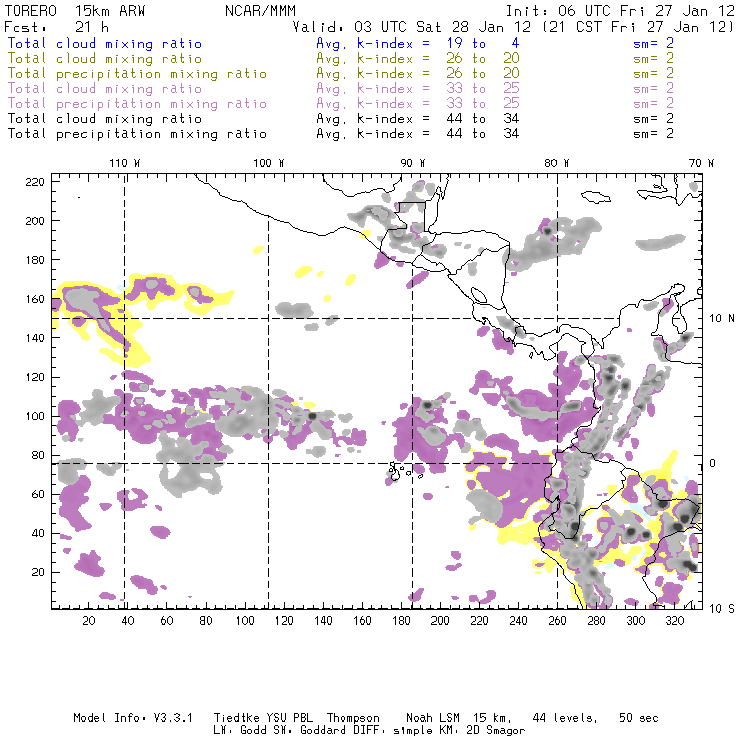This screenshot has height=740, width=740.
Task: Click the blue "sm= 2" smoothing value
Action: point(653,43)
